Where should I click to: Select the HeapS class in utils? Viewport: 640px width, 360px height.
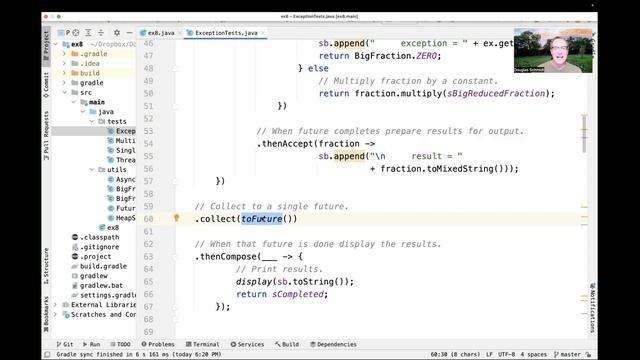[x=121, y=218]
